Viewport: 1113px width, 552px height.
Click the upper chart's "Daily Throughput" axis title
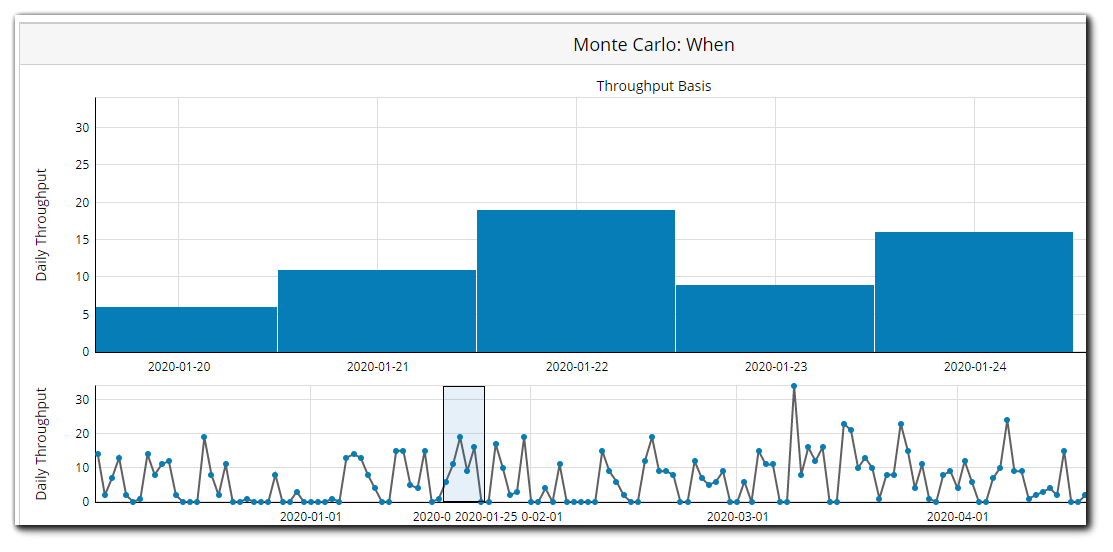[42, 225]
